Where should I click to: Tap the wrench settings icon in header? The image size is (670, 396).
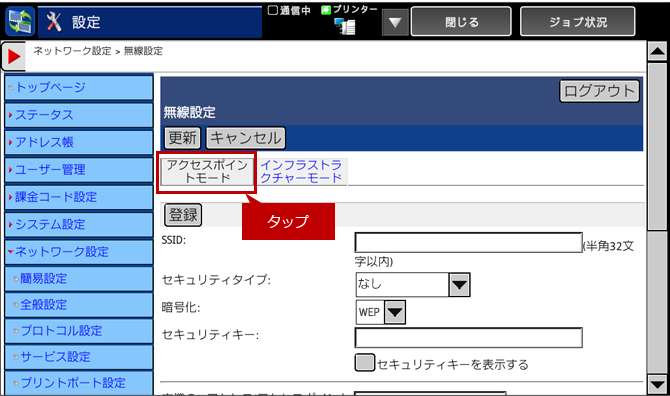coord(54,21)
